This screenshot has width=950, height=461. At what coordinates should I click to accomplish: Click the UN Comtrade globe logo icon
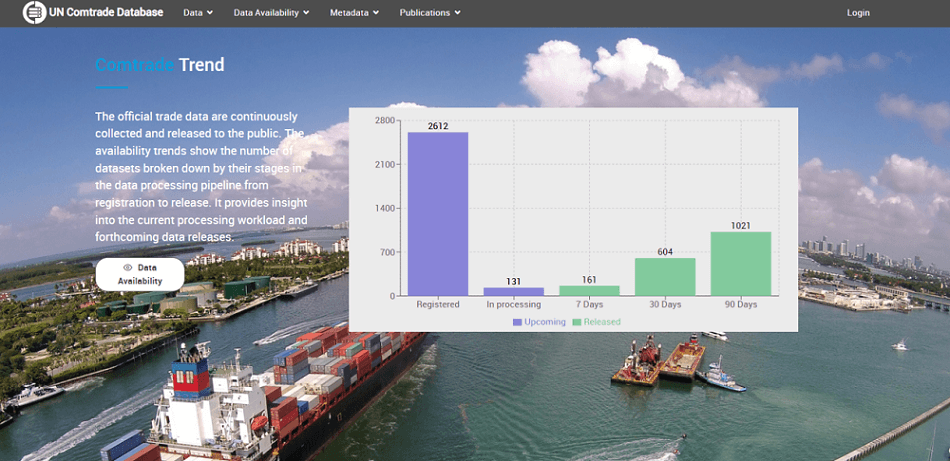pos(34,13)
